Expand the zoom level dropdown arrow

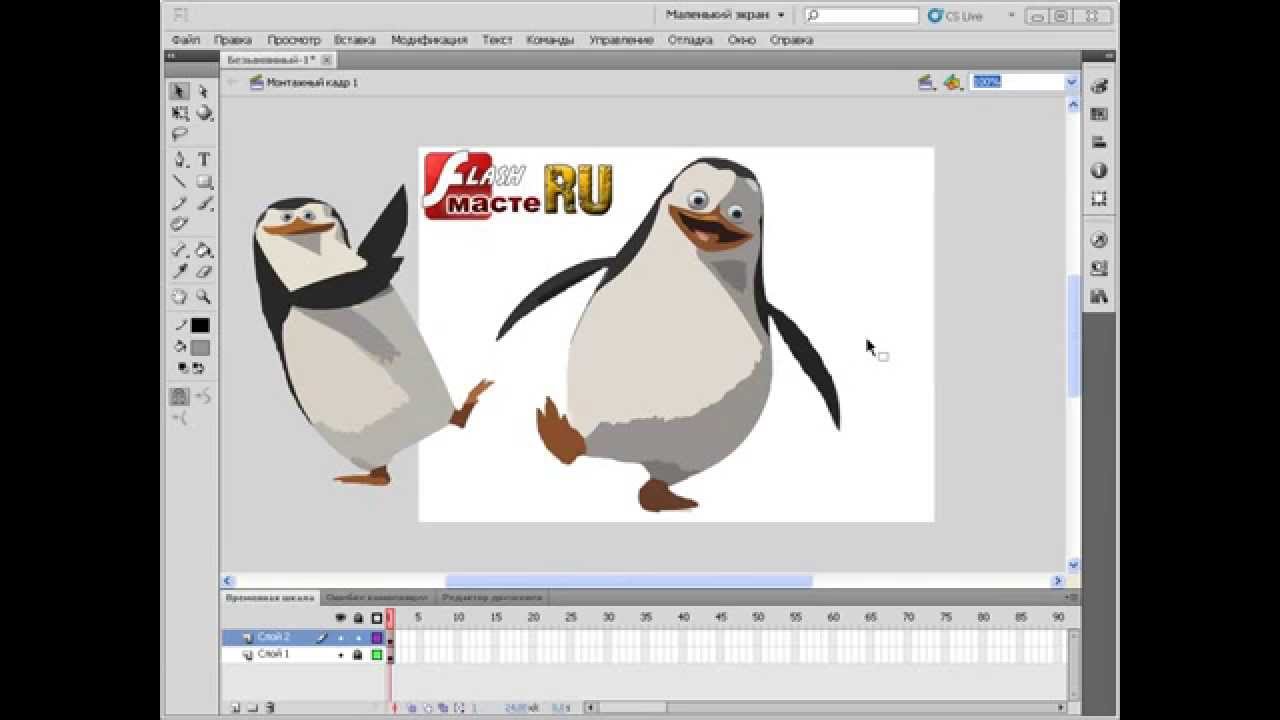(x=1072, y=82)
